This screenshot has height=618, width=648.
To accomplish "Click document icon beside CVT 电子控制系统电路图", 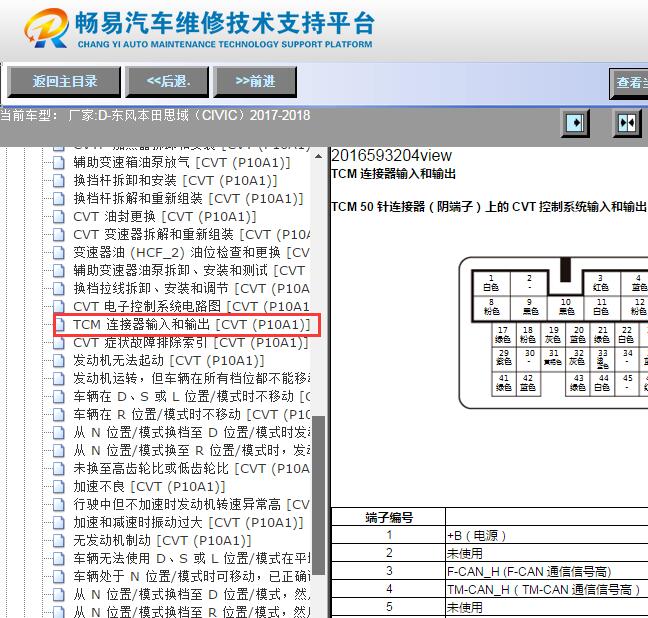I will tap(59, 307).
